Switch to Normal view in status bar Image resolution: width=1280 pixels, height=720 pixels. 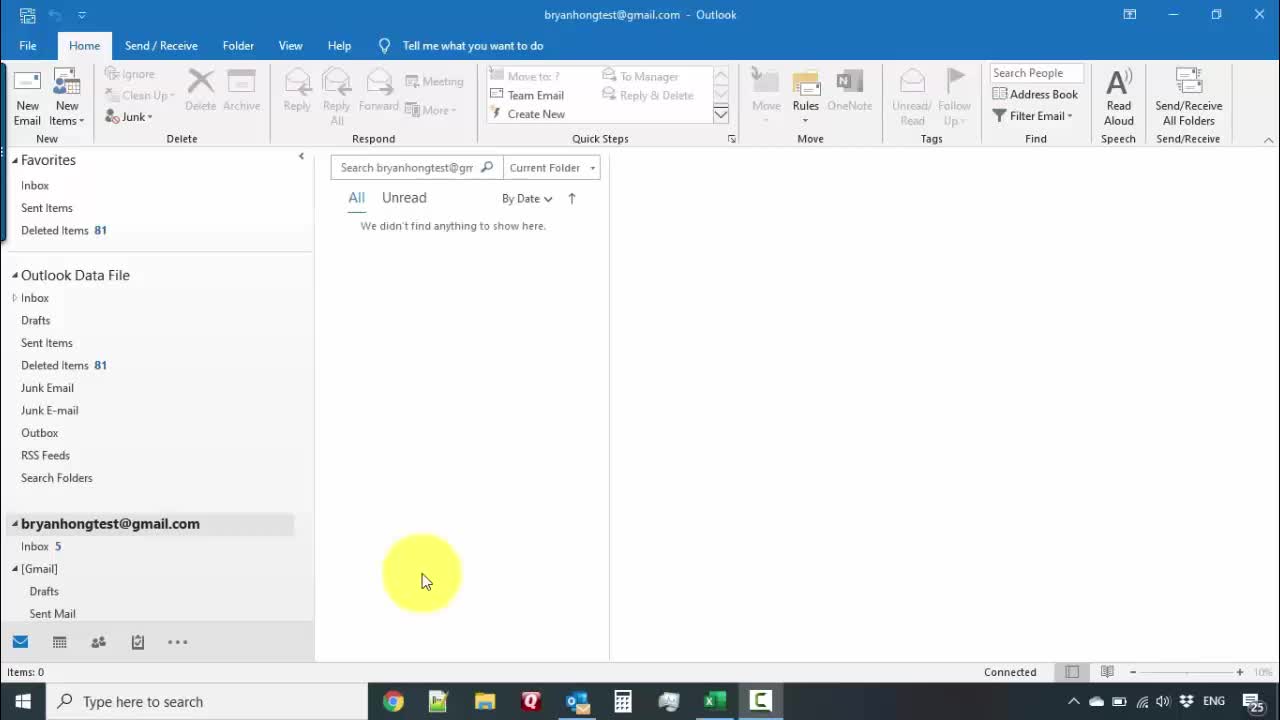point(1072,672)
